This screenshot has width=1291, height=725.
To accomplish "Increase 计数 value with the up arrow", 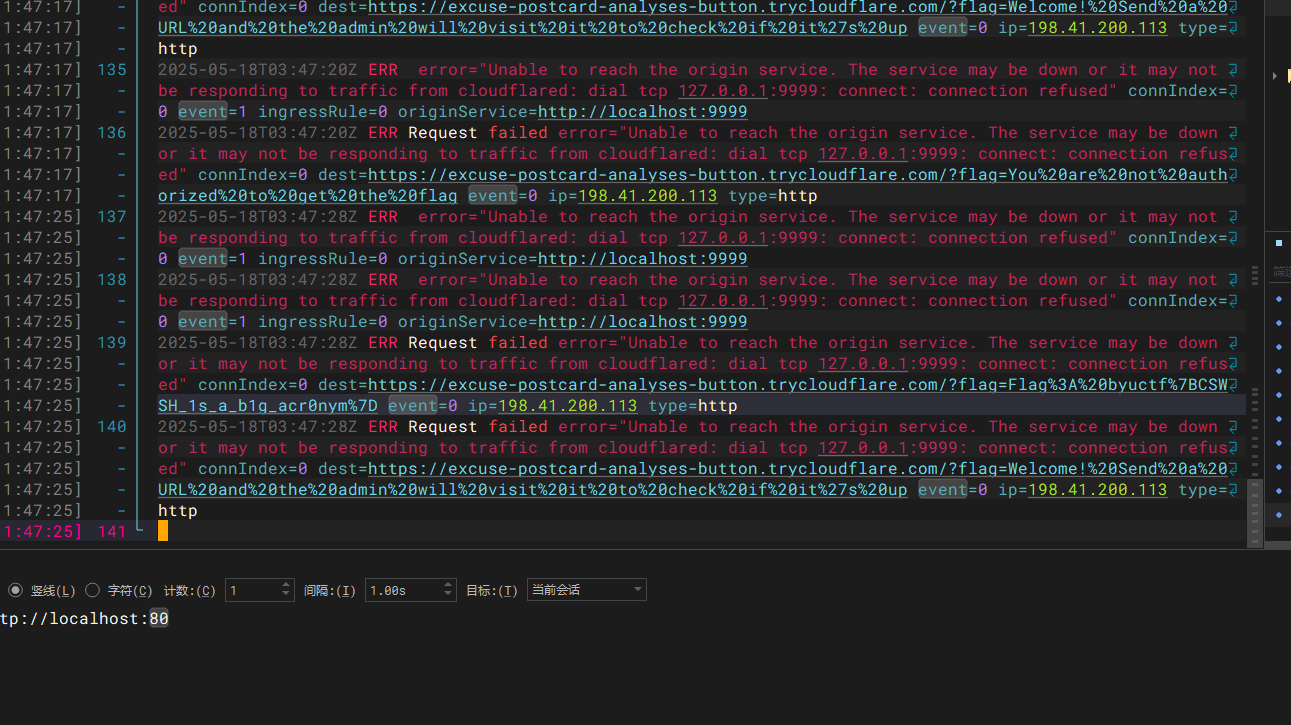I will tap(286, 585).
